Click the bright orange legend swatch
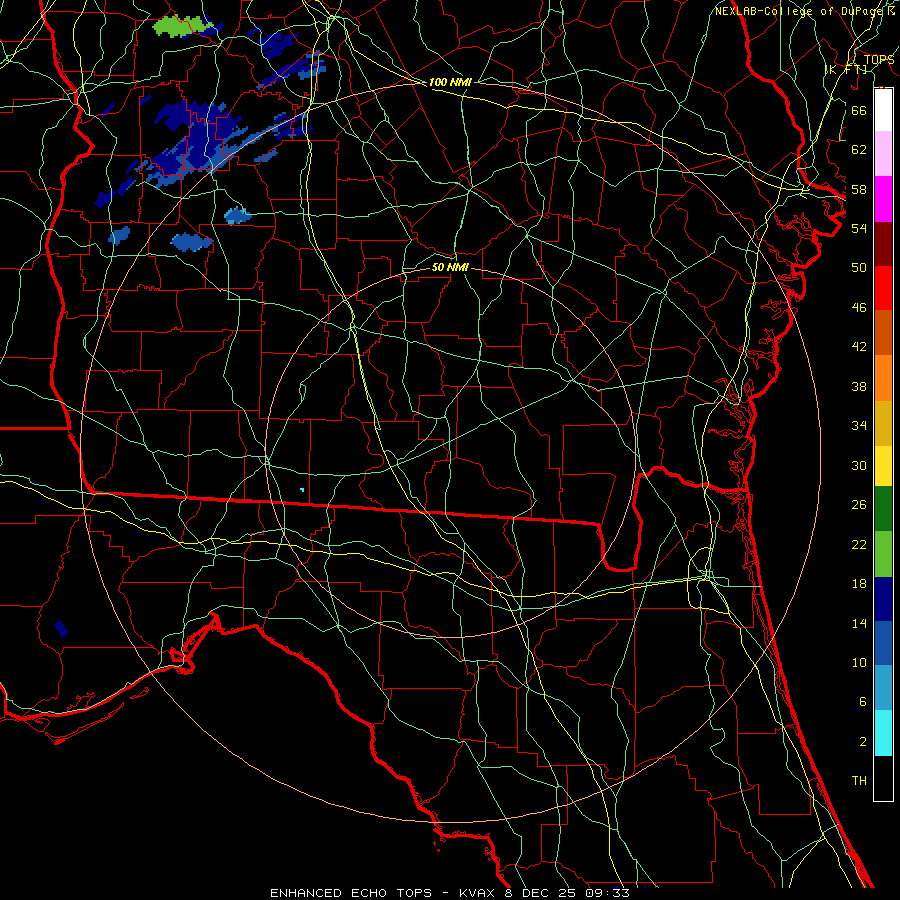 point(883,378)
